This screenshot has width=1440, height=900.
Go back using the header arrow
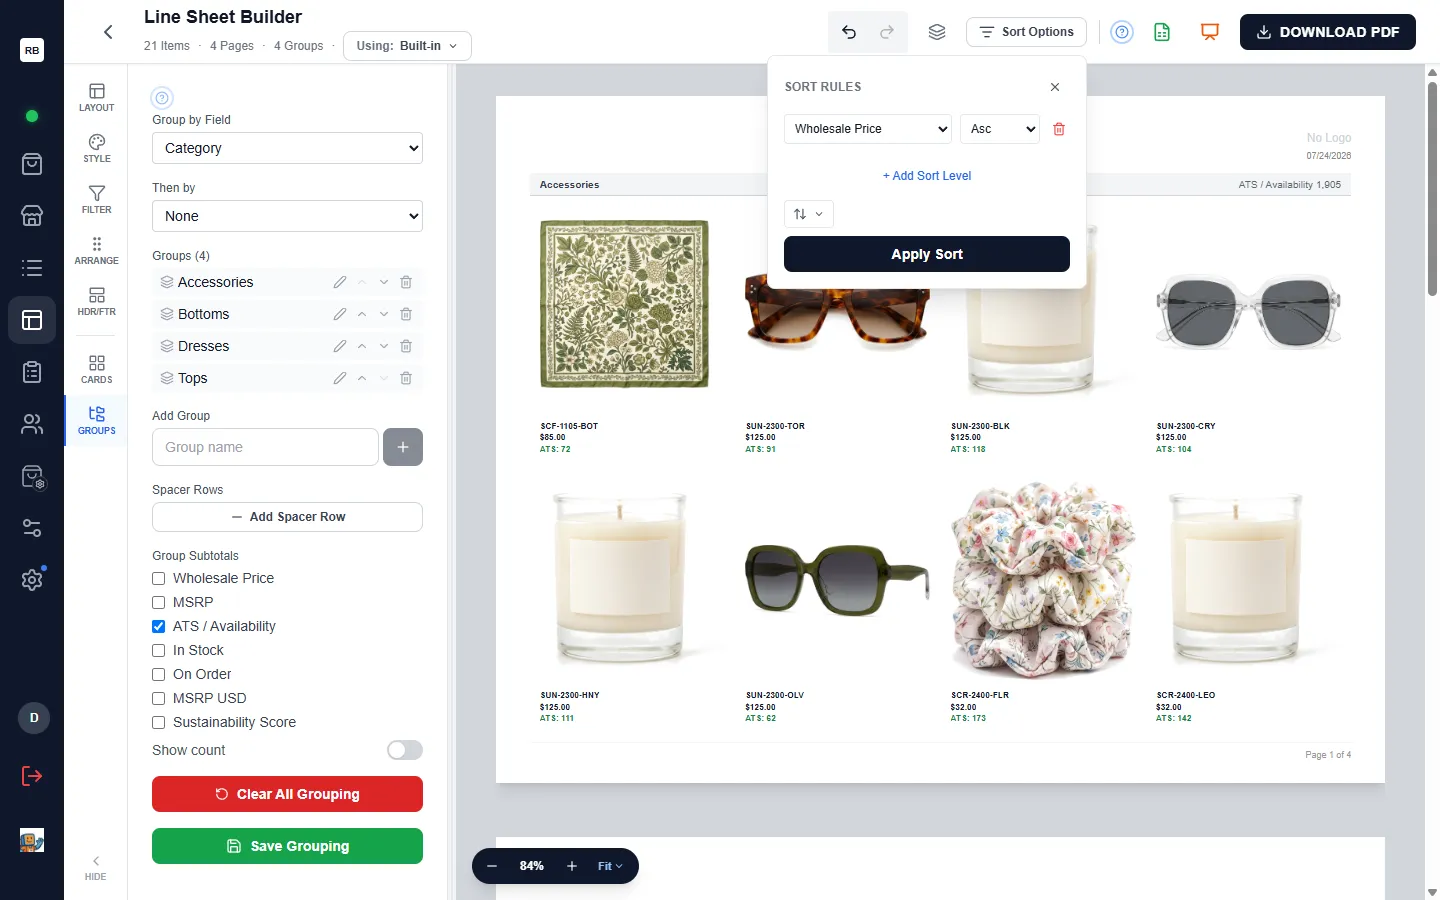[x=108, y=32]
